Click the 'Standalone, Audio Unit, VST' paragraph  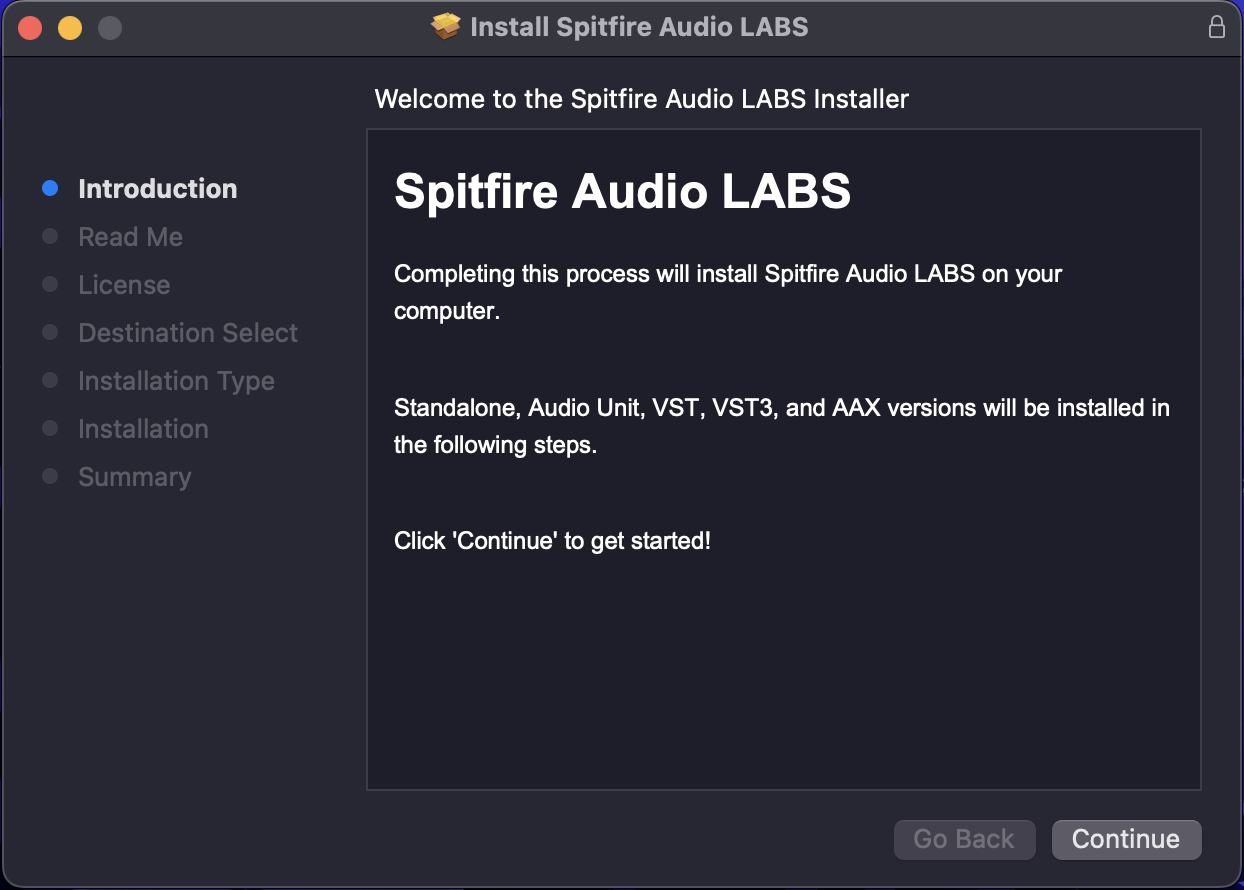click(x=782, y=427)
